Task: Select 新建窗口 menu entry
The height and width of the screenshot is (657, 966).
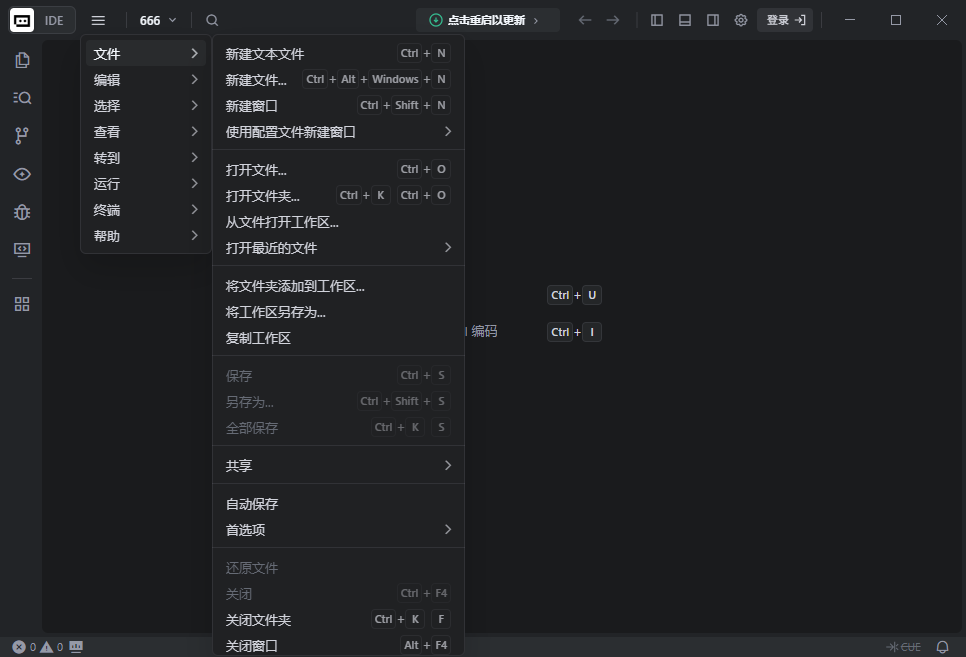Action: point(338,105)
